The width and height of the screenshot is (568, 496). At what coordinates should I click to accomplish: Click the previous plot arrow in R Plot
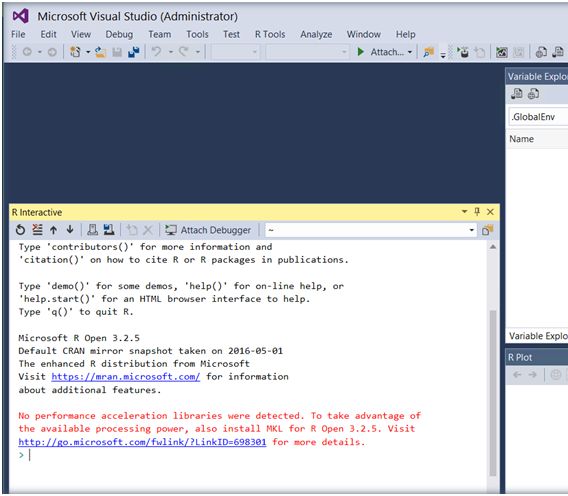click(517, 375)
